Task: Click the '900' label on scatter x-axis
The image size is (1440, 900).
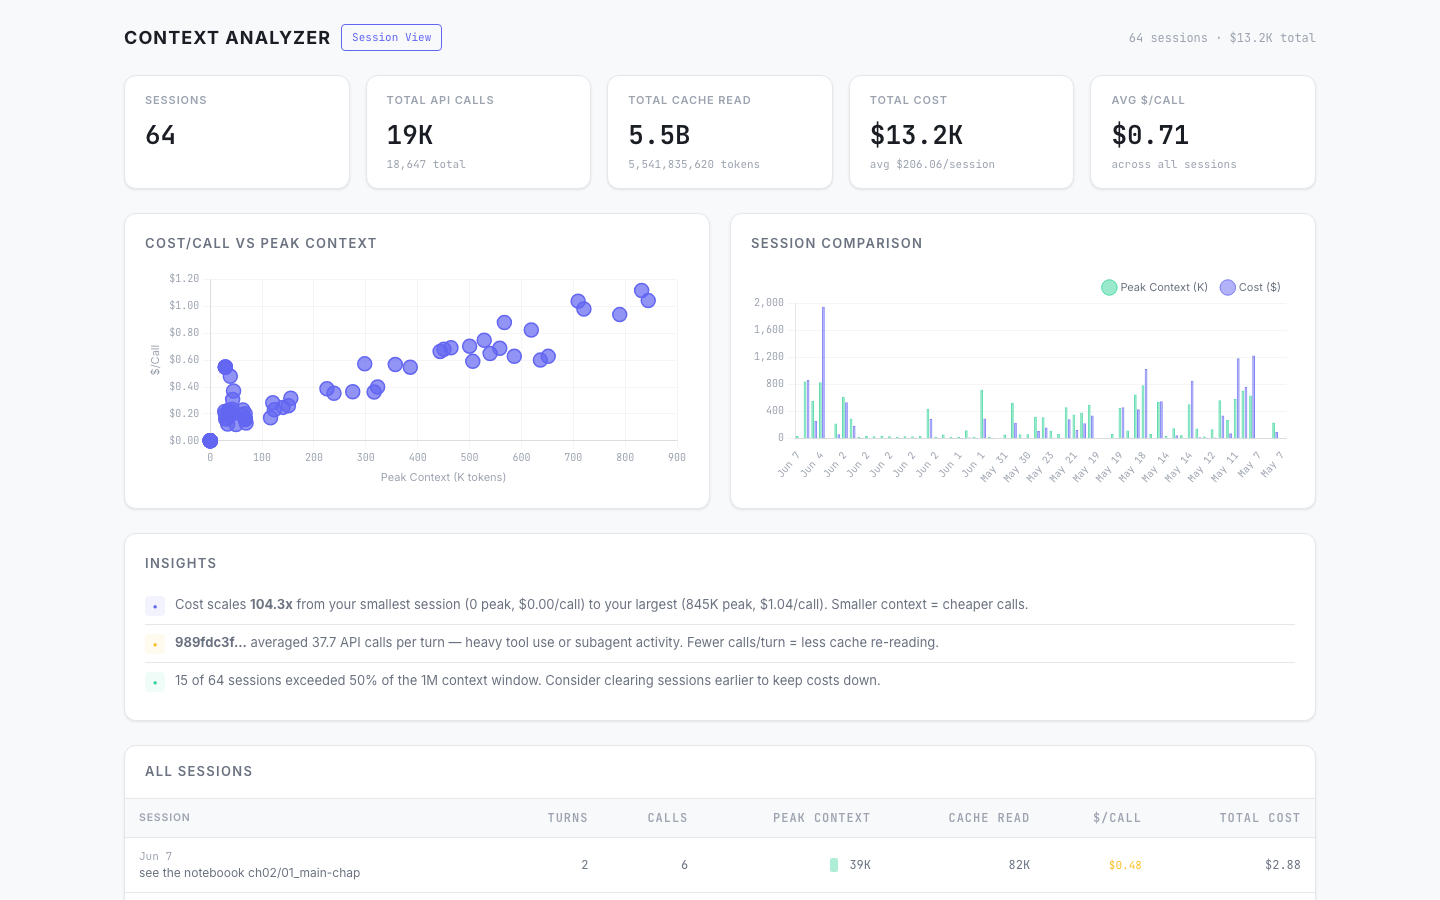Action: click(677, 457)
